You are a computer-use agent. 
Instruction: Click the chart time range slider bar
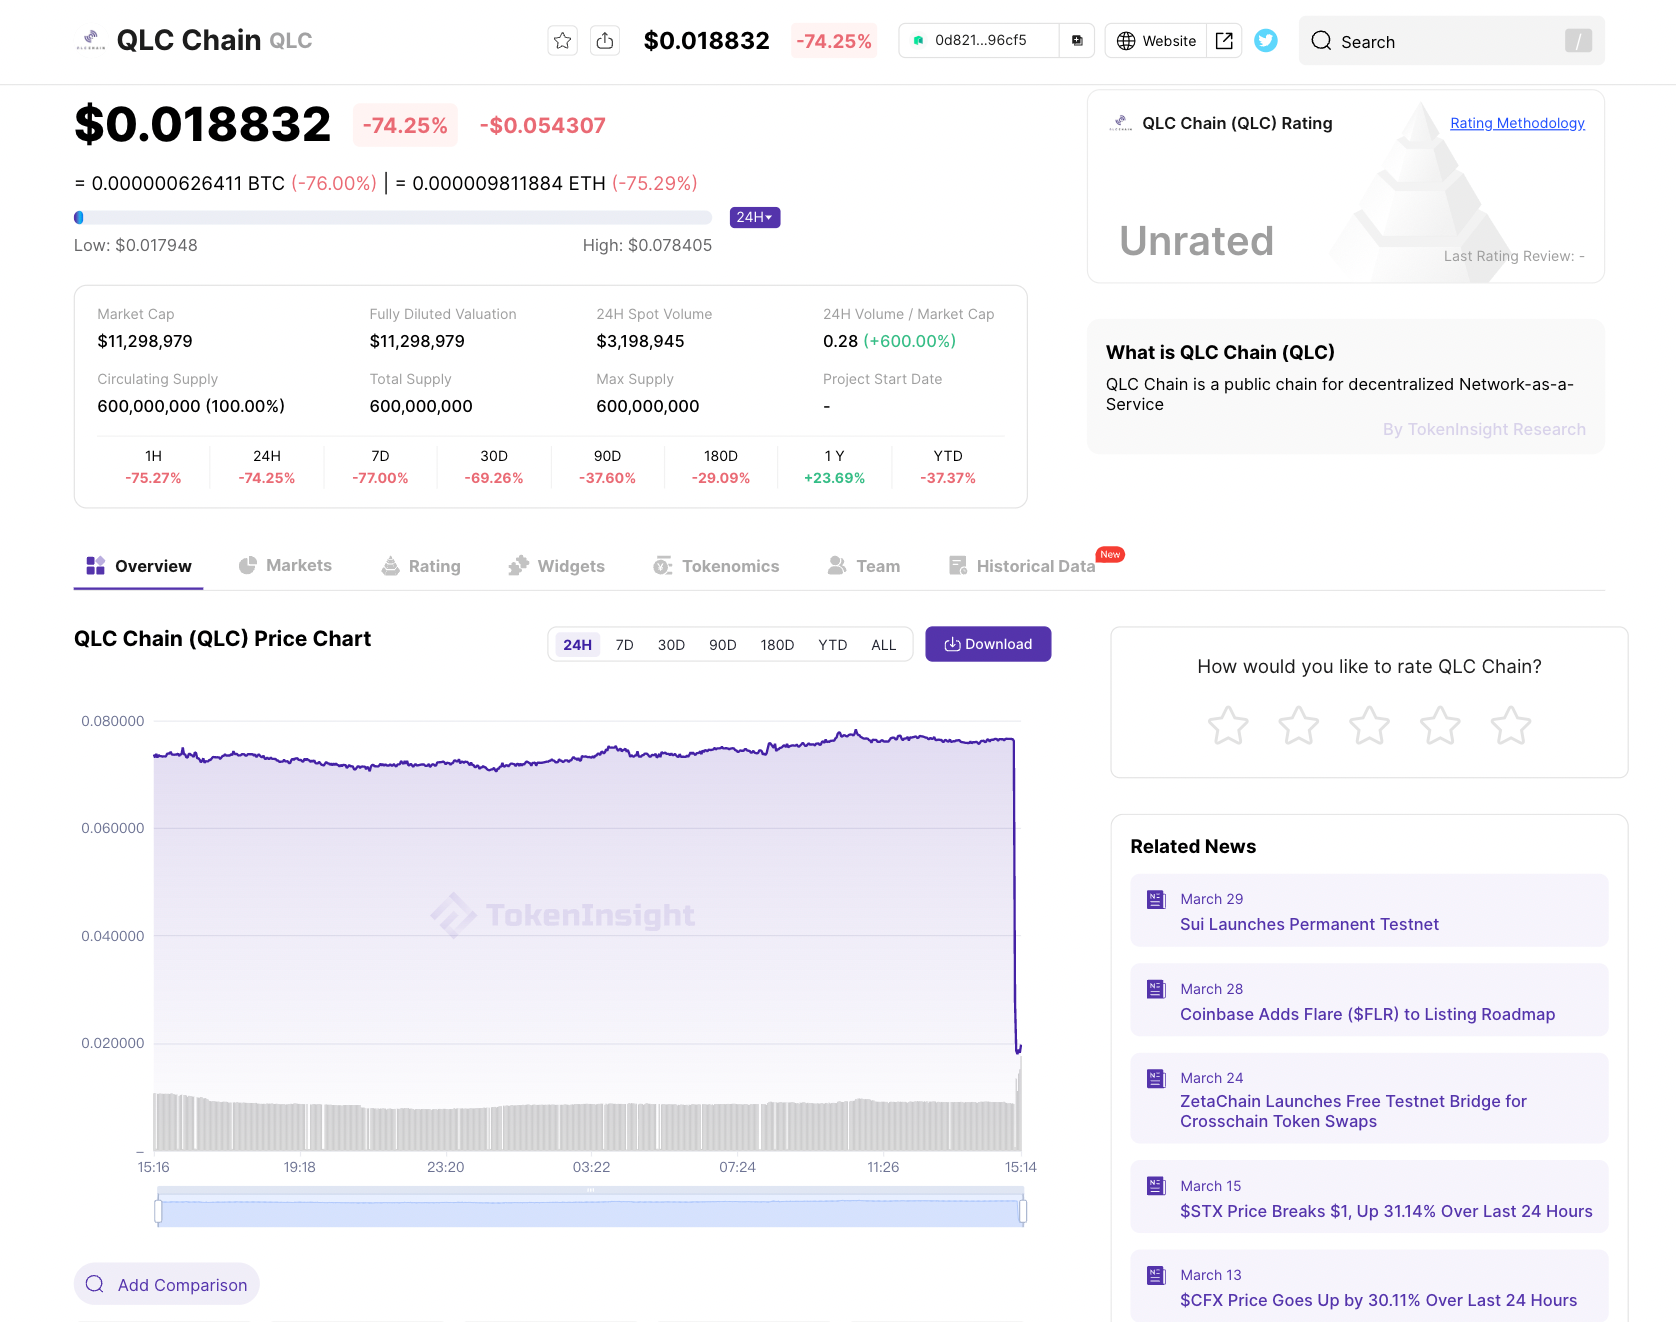590,1212
